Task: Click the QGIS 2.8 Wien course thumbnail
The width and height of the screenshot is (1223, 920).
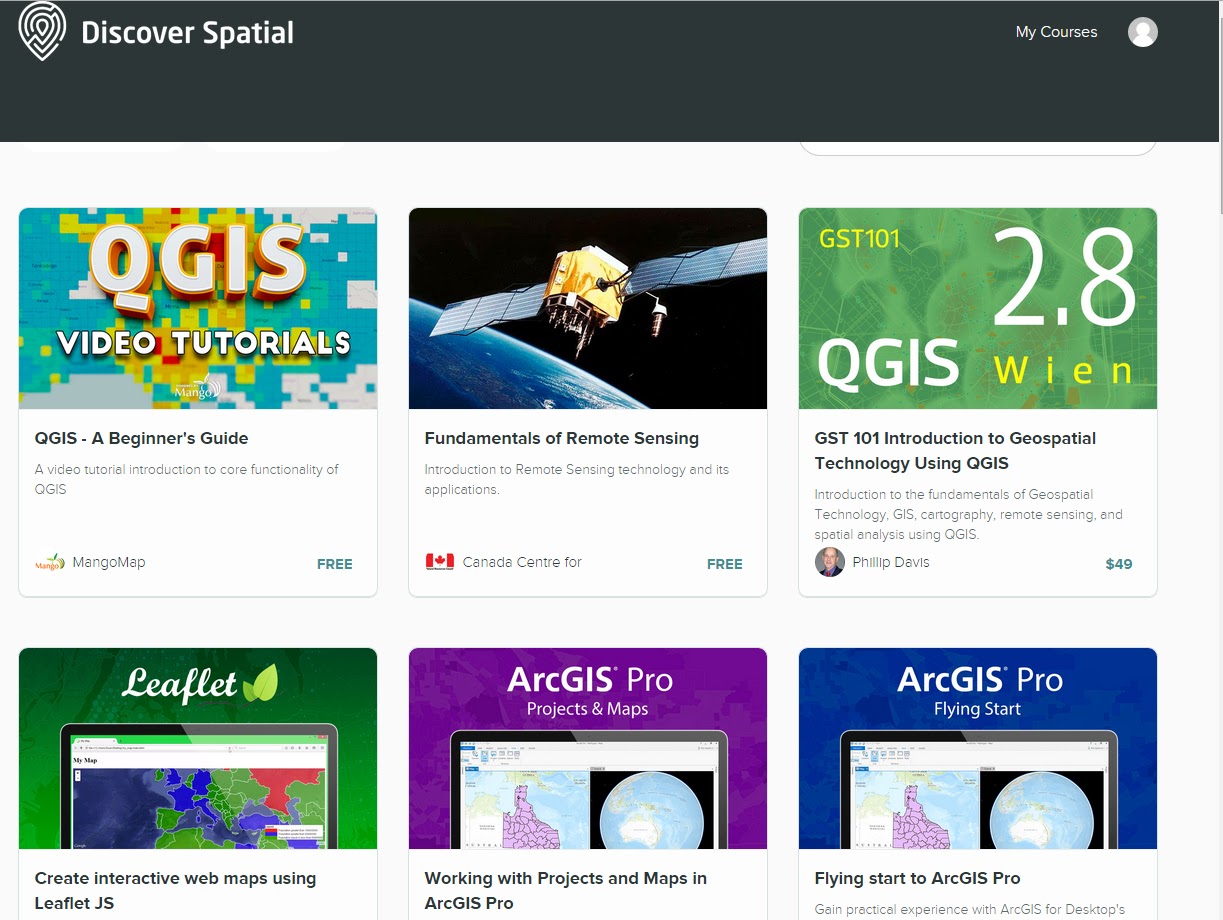Action: pyautogui.click(x=977, y=307)
